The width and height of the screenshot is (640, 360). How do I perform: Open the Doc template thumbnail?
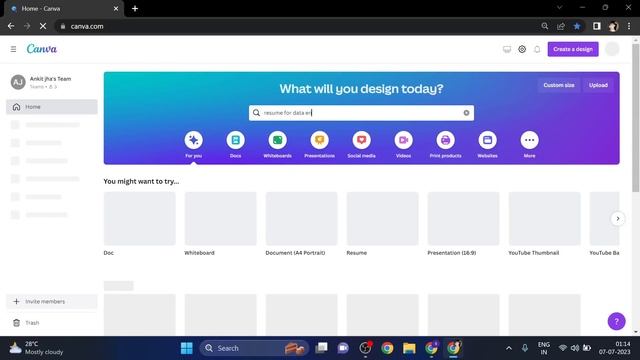pos(140,219)
